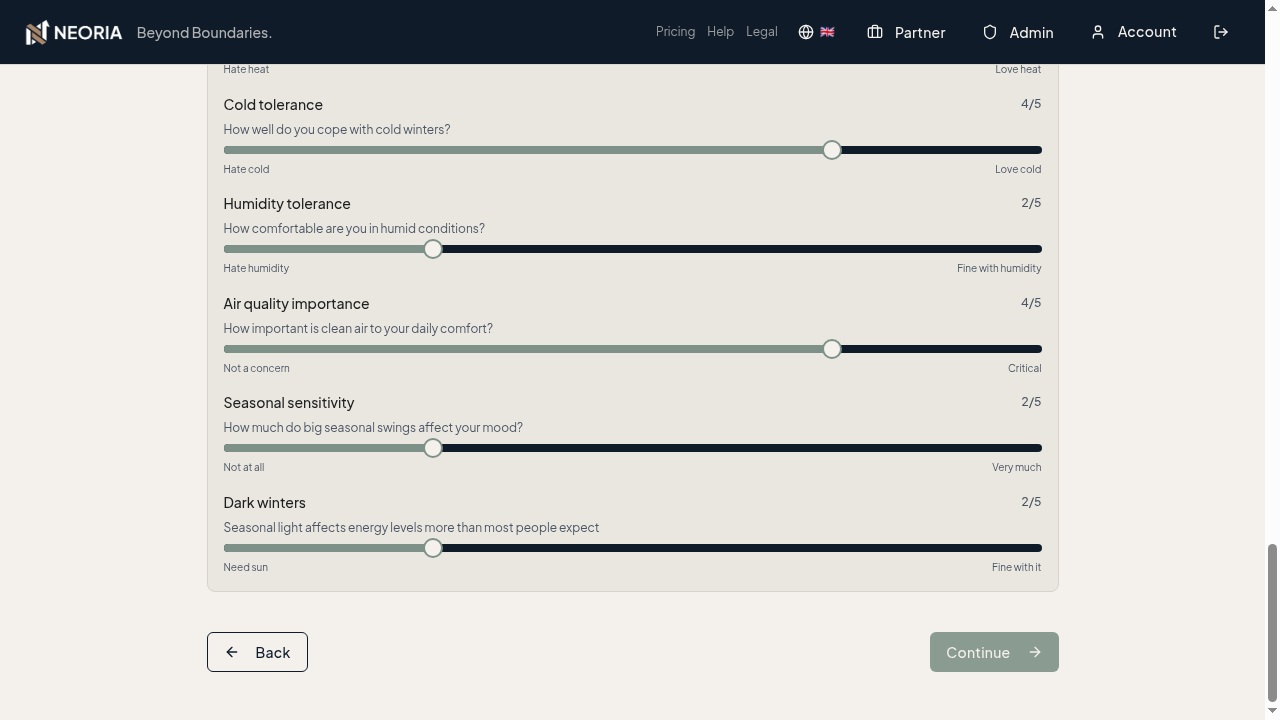The width and height of the screenshot is (1280, 720).
Task: Click the NEORIA brand name
Action: click(88, 32)
